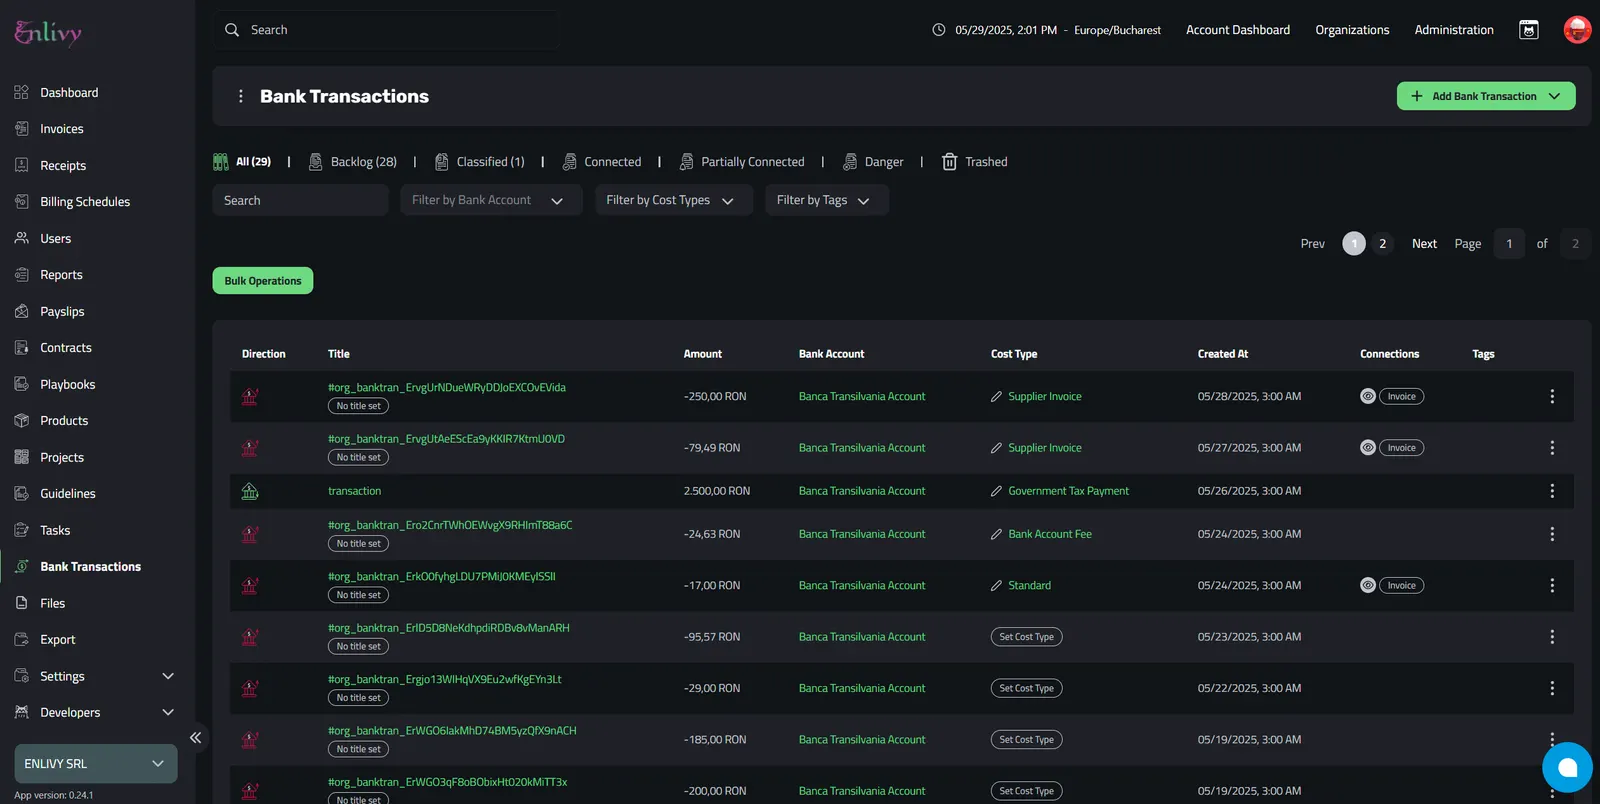Open the user avatar menu

click(x=1577, y=30)
